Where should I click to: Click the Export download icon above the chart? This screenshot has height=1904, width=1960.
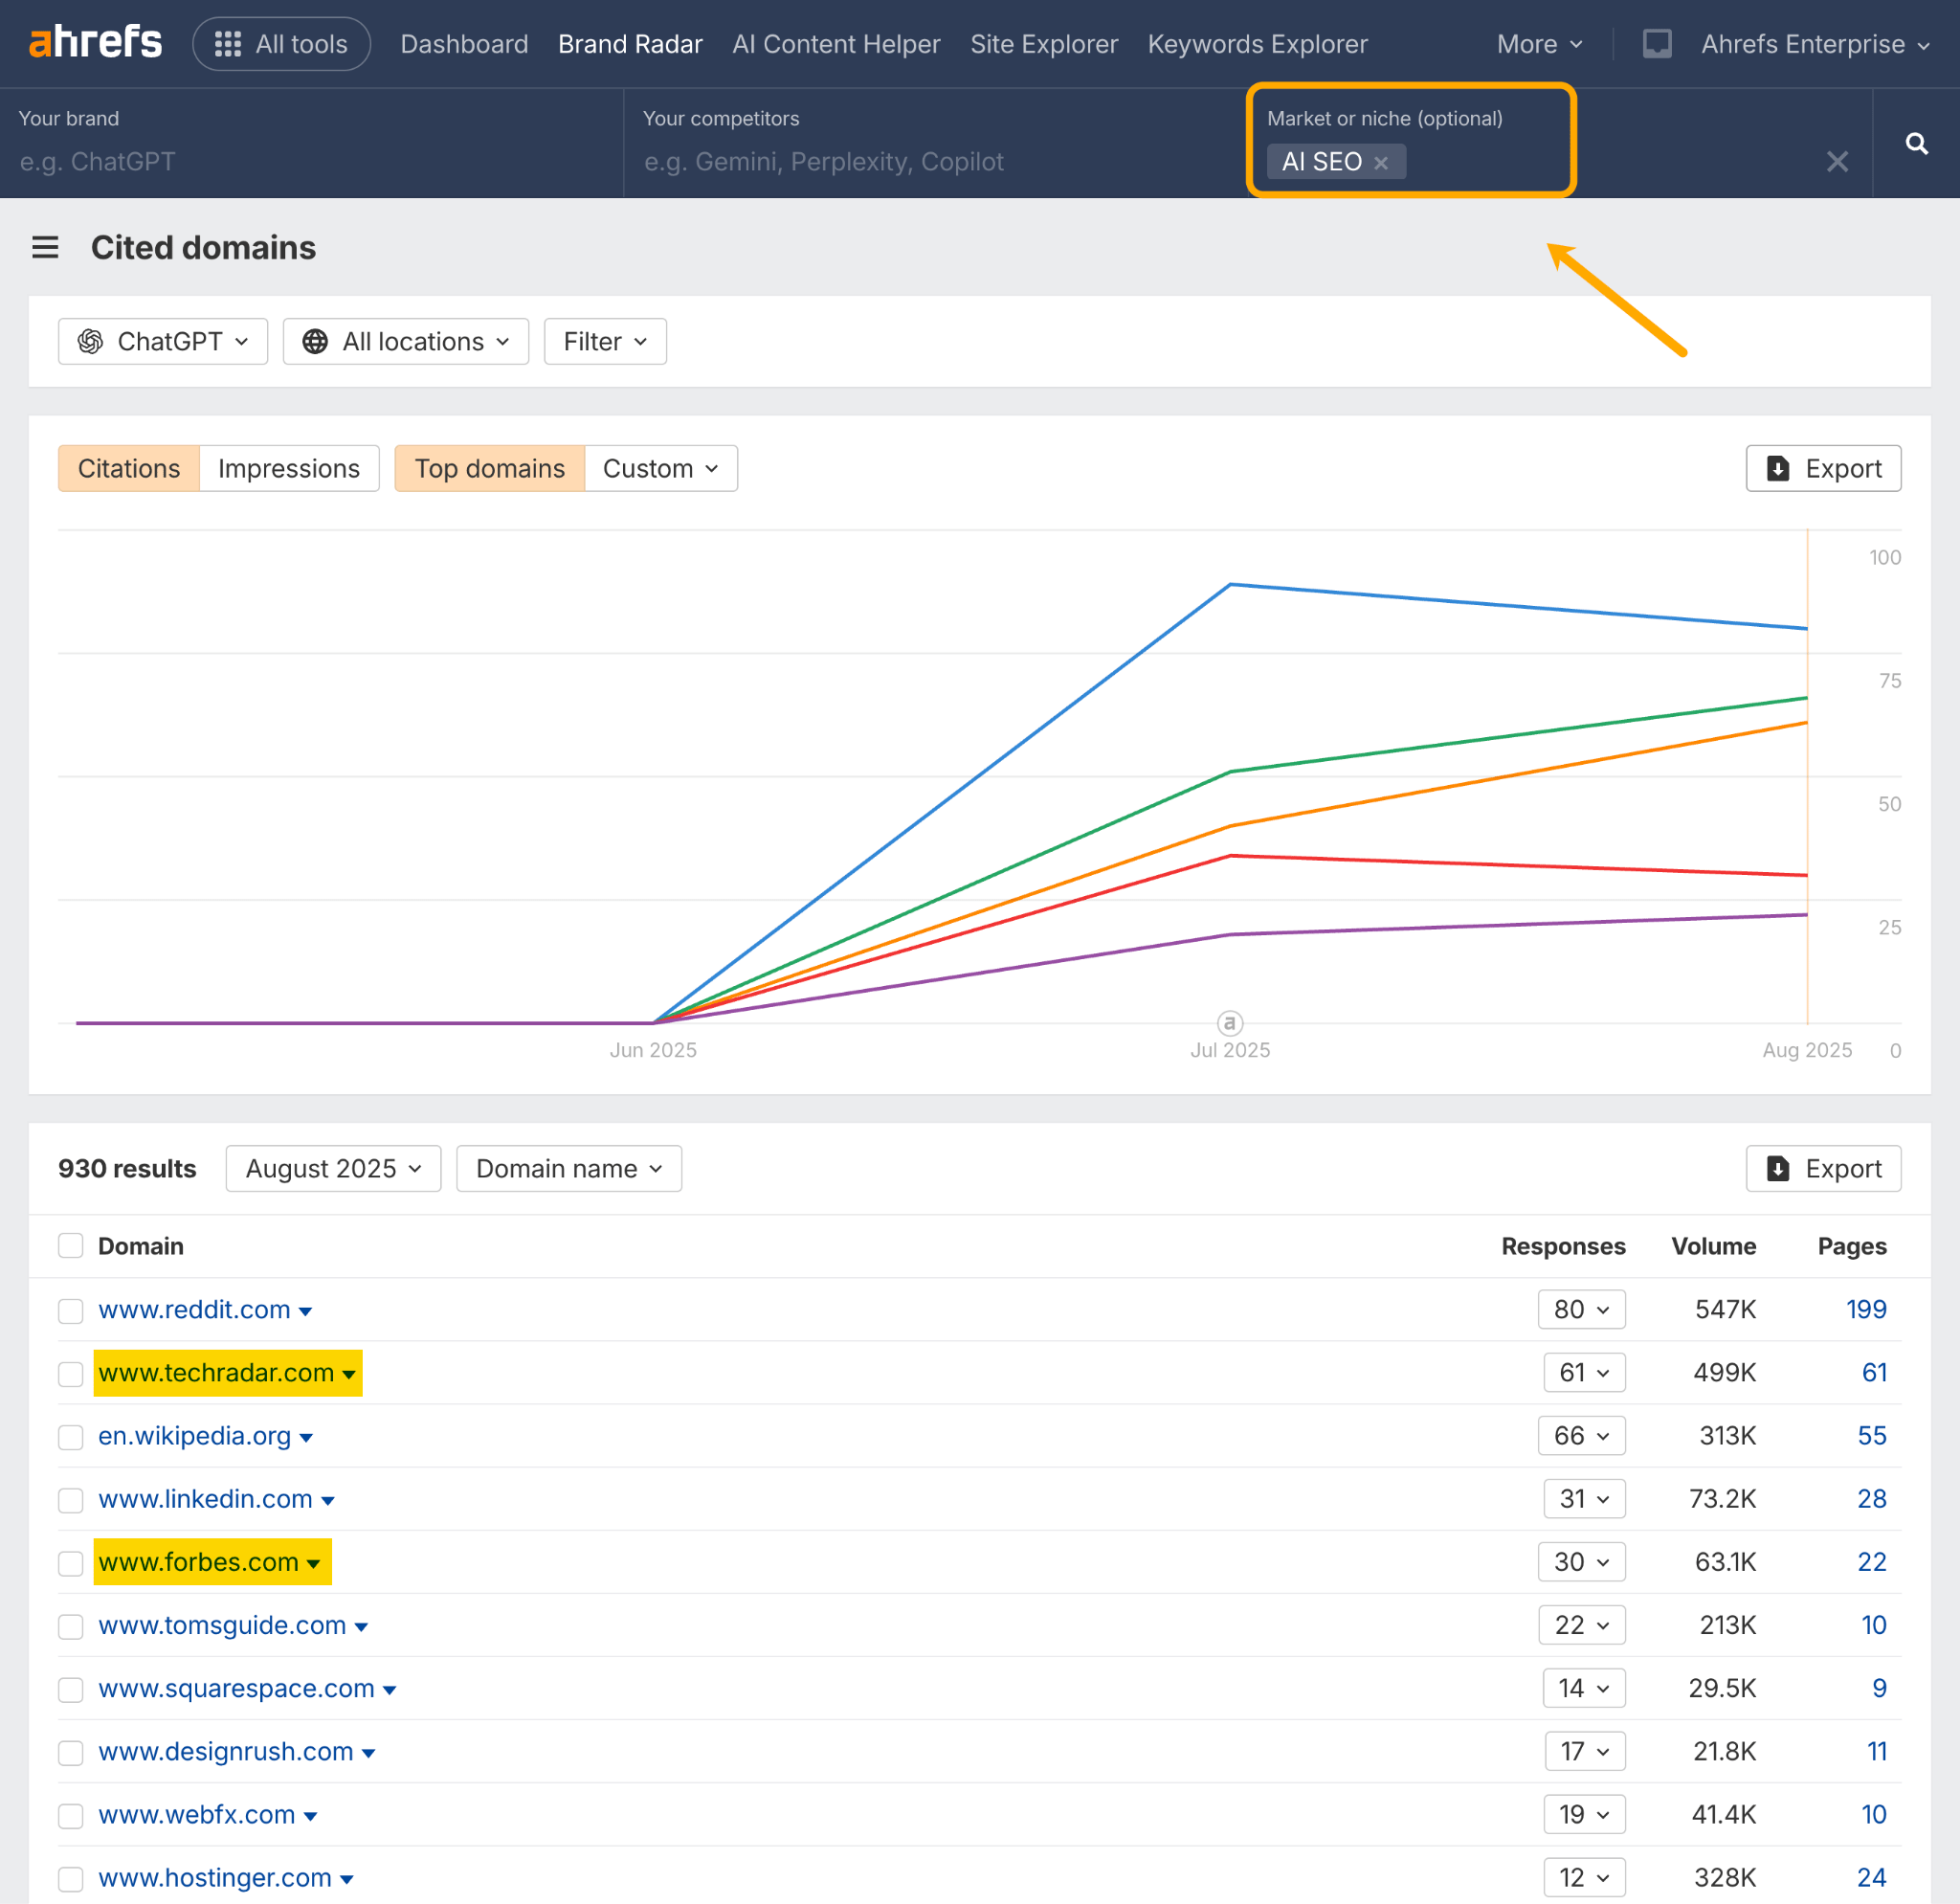[1778, 468]
